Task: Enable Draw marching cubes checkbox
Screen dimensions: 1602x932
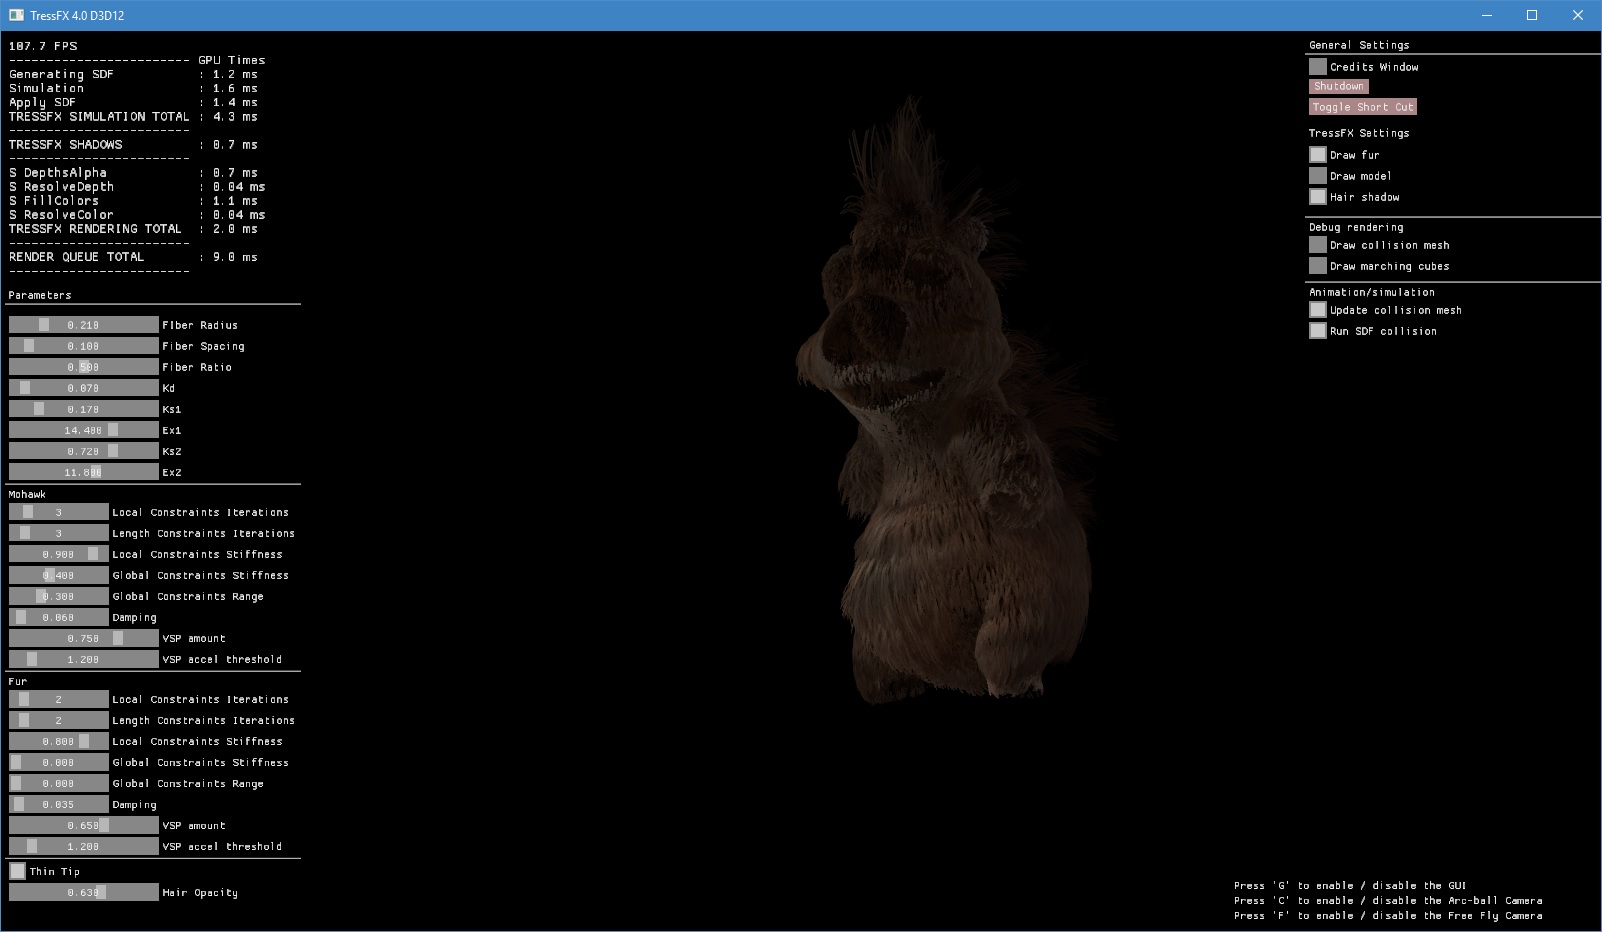Action: pyautogui.click(x=1318, y=266)
